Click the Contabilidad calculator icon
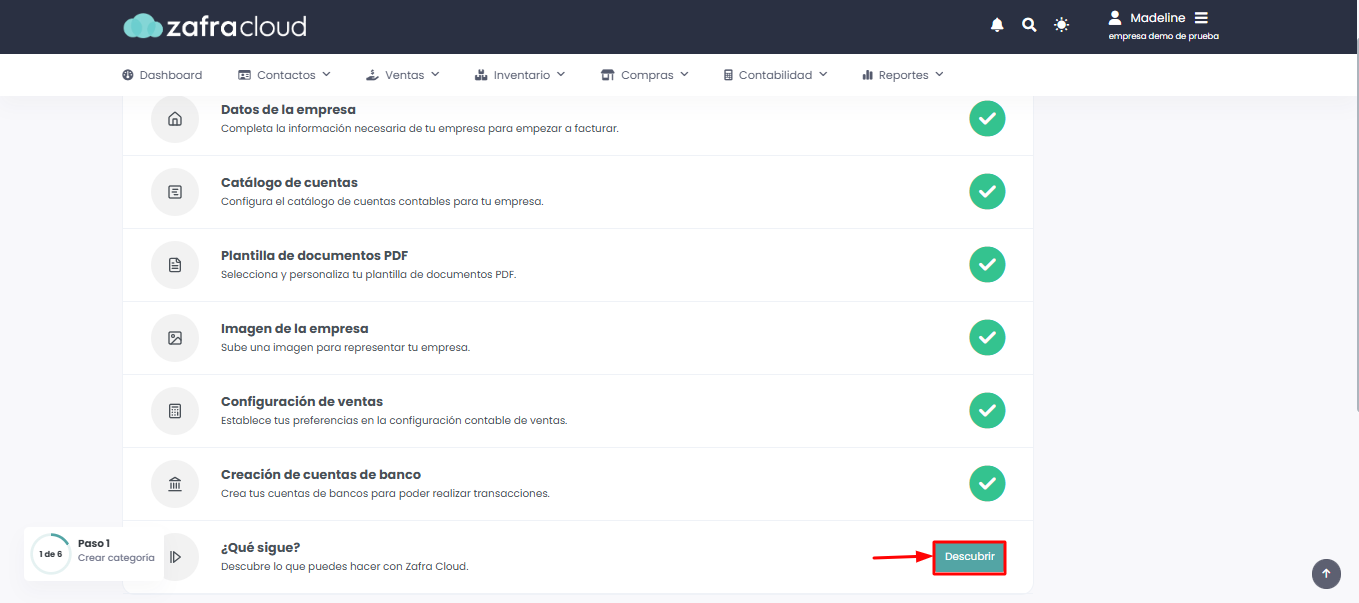 [728, 75]
